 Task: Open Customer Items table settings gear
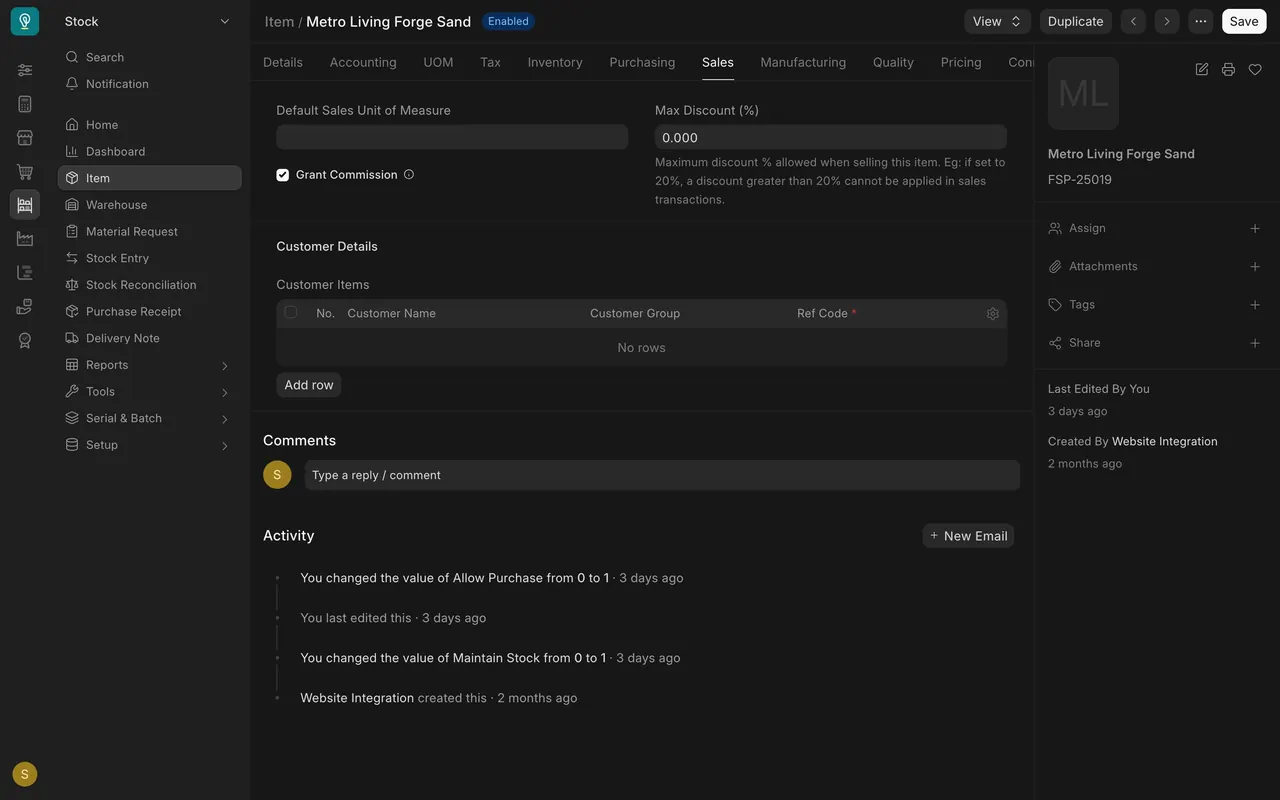coord(993,313)
